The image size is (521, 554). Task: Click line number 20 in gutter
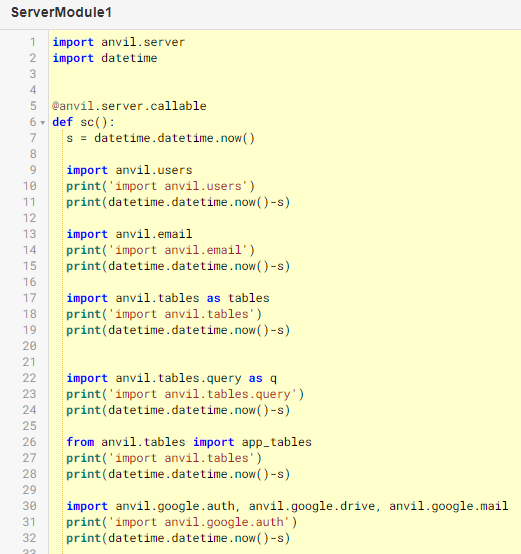tap(29, 346)
